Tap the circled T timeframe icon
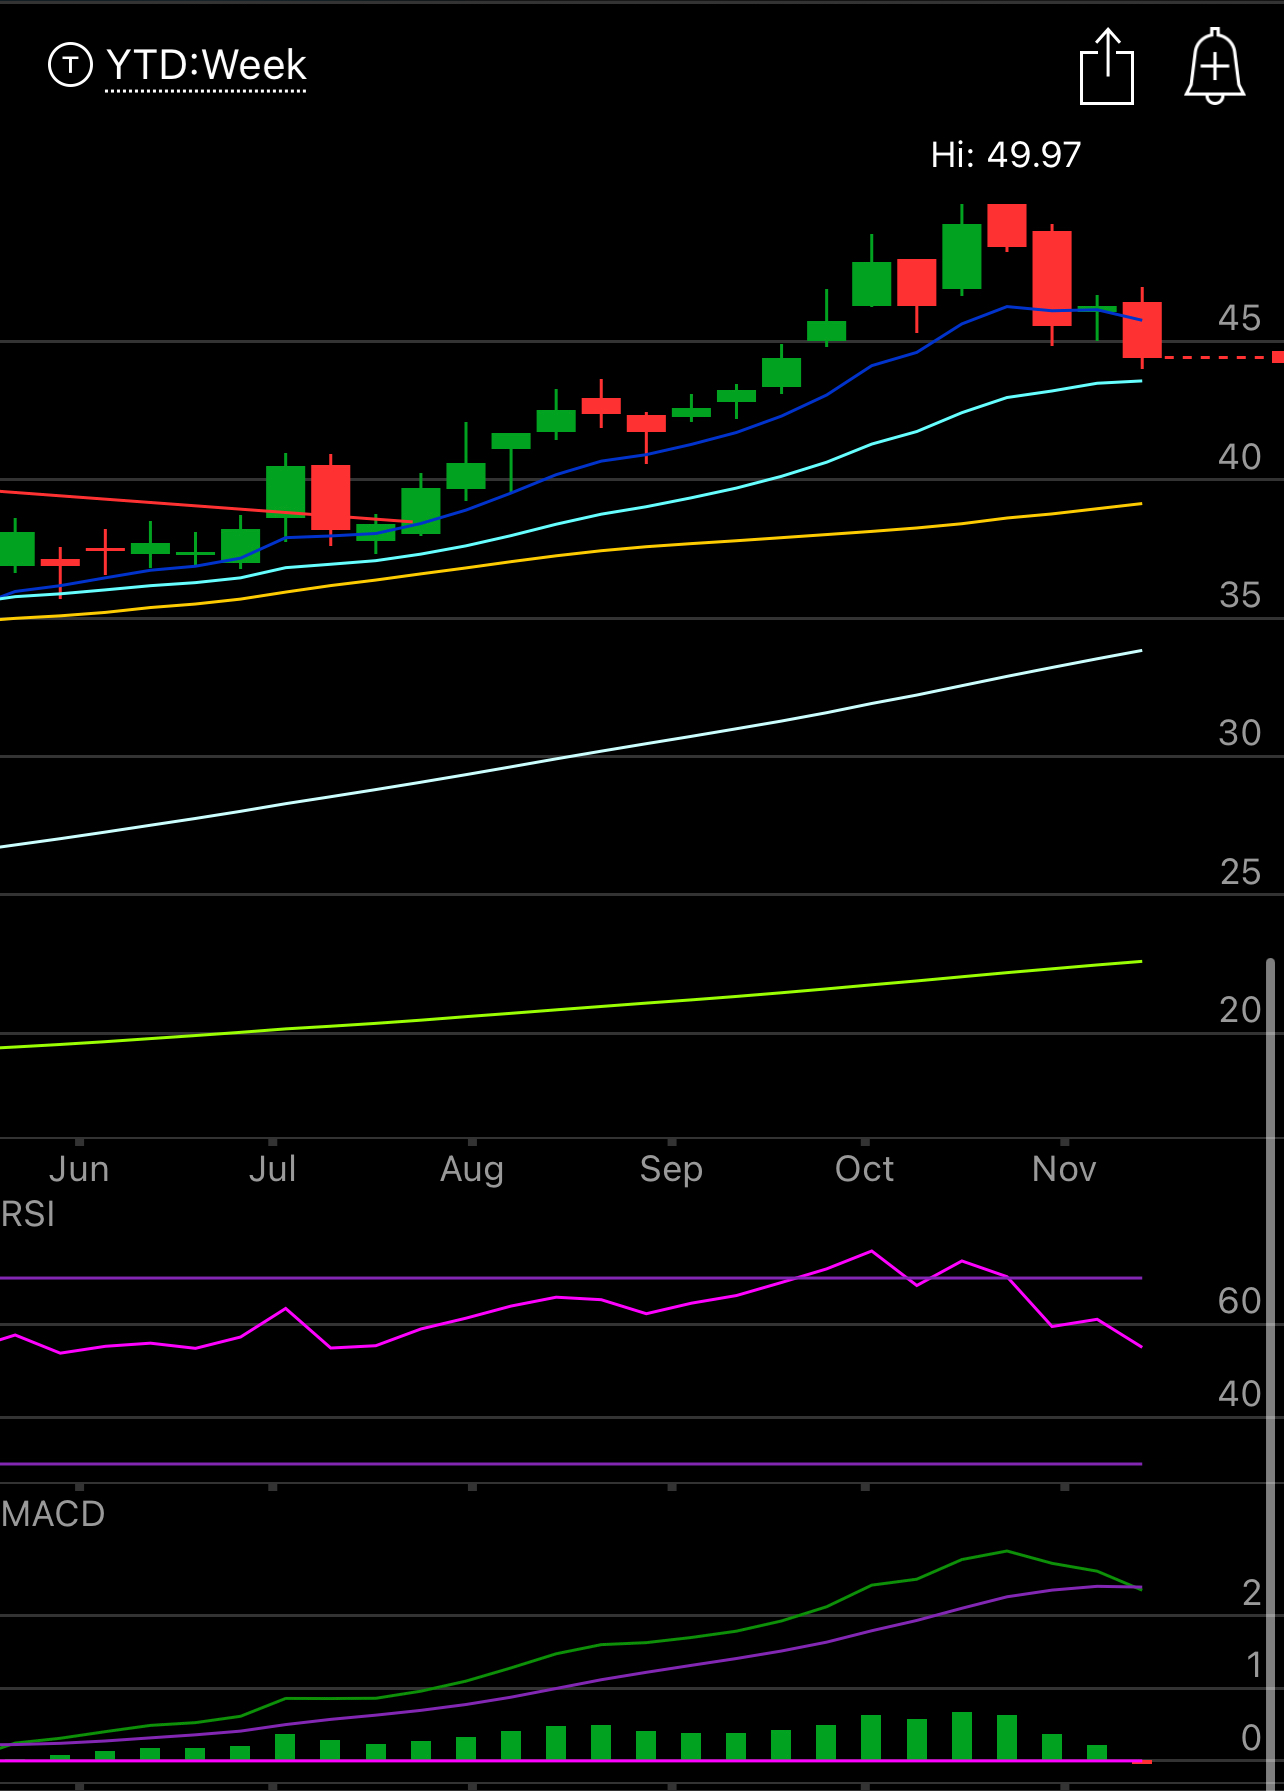Screen dimensions: 1284x1791 coord(70,65)
